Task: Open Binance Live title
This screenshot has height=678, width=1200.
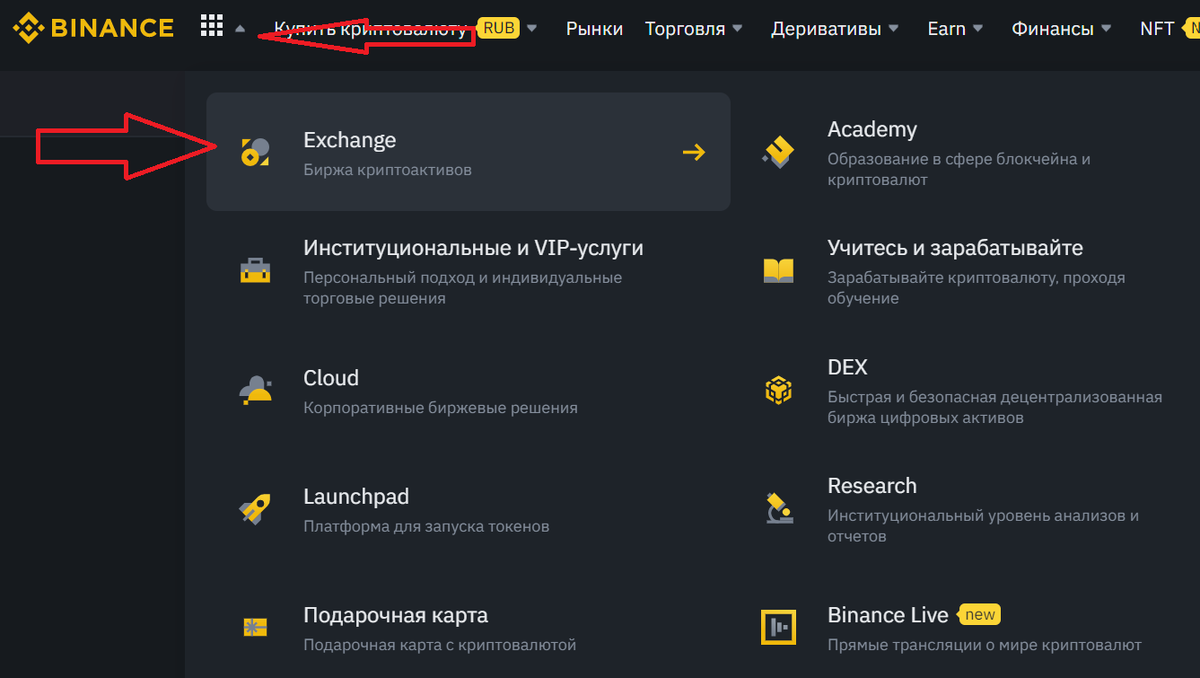Action: click(888, 615)
